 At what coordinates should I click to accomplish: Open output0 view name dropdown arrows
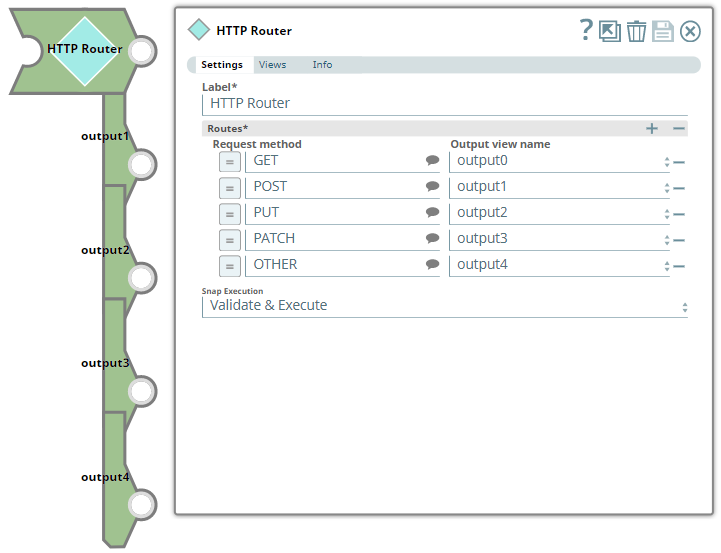point(666,162)
